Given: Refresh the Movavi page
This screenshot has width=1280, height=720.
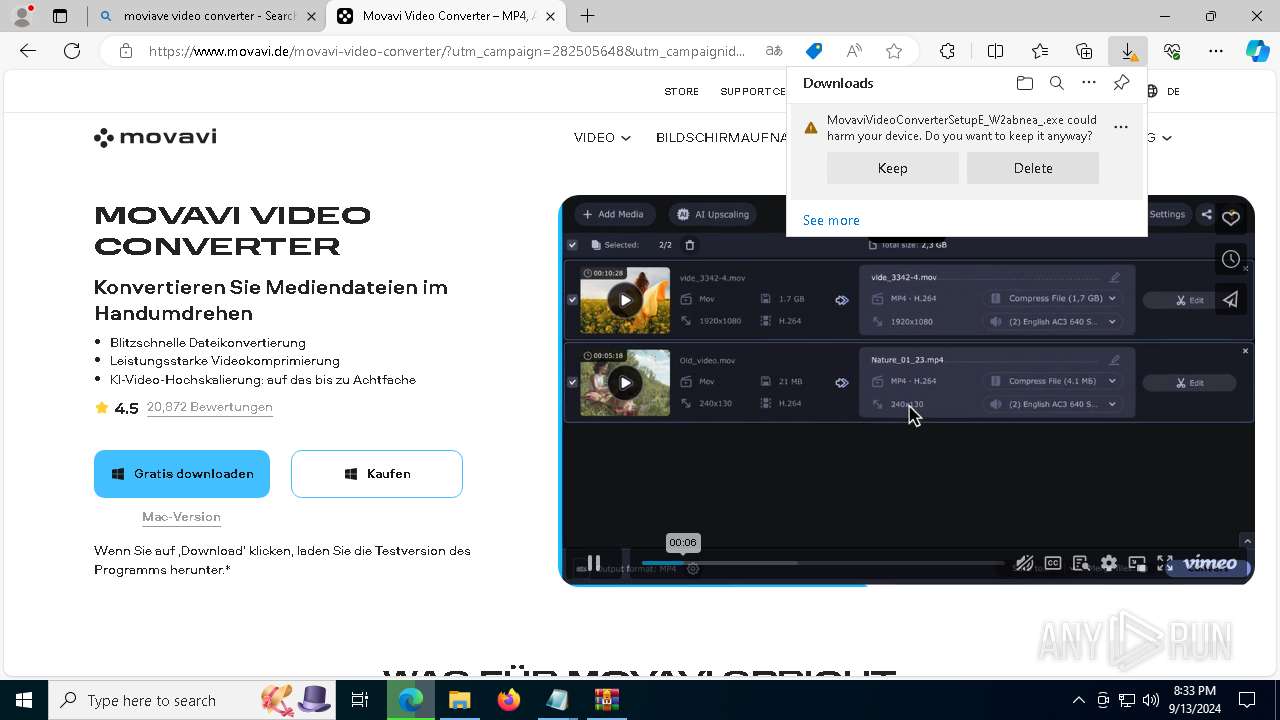Looking at the screenshot, I should tap(72, 51).
